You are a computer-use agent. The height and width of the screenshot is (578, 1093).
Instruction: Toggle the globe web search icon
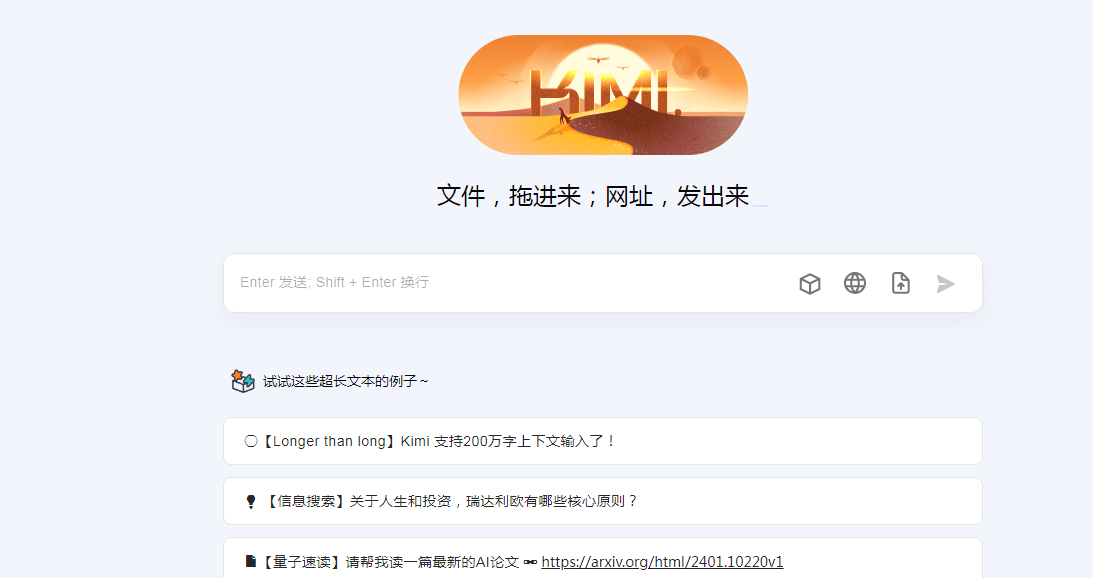point(855,283)
